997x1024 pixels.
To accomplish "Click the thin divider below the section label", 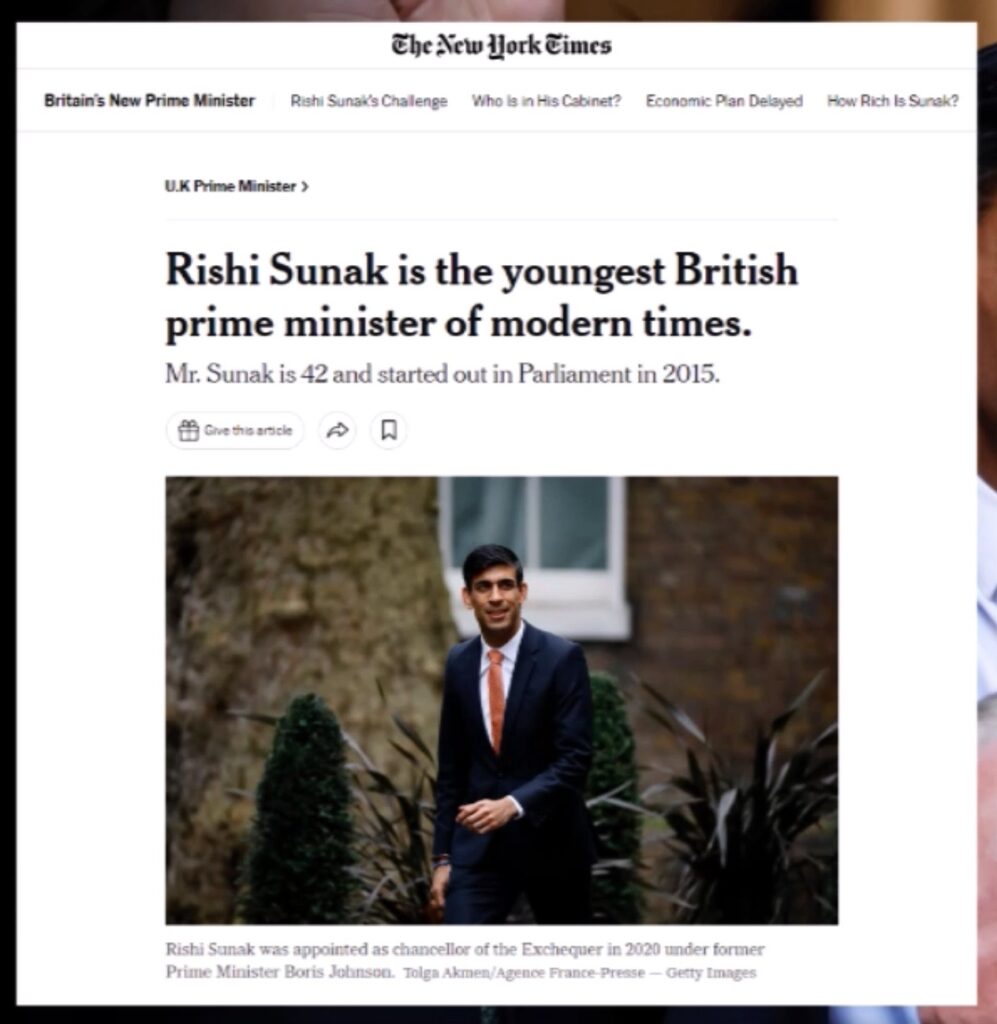I will (501, 220).
